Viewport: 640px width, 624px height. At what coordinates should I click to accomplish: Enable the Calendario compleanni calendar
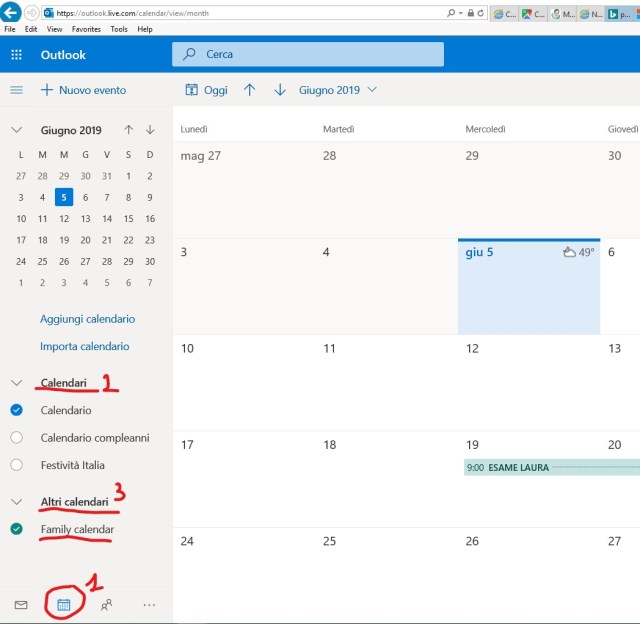(x=16, y=437)
